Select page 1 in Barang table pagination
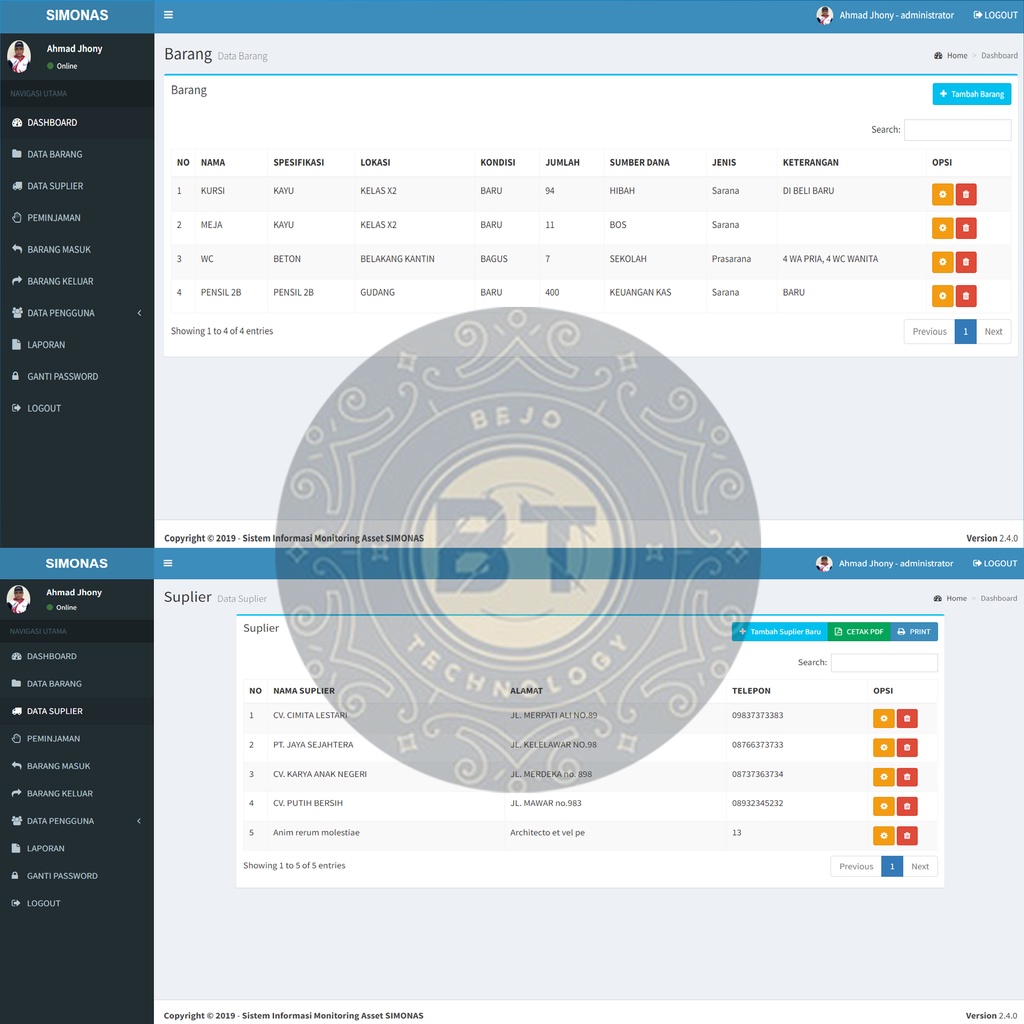The width and height of the screenshot is (1024, 1024). 965,332
